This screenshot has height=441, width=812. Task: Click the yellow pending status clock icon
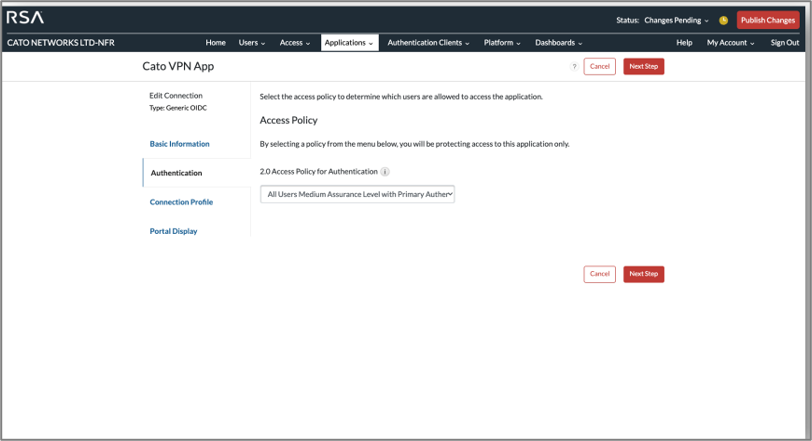click(723, 20)
